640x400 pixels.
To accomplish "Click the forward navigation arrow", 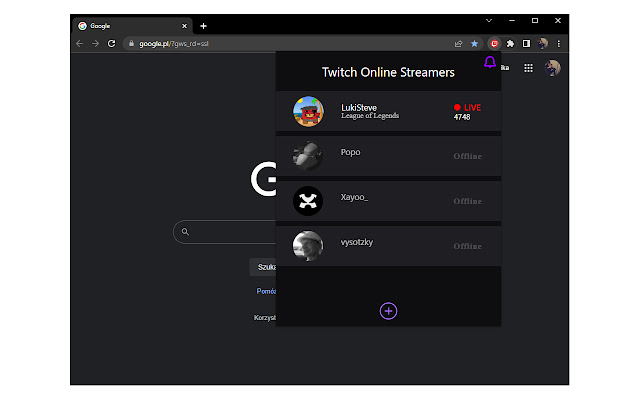I will 96,44.
